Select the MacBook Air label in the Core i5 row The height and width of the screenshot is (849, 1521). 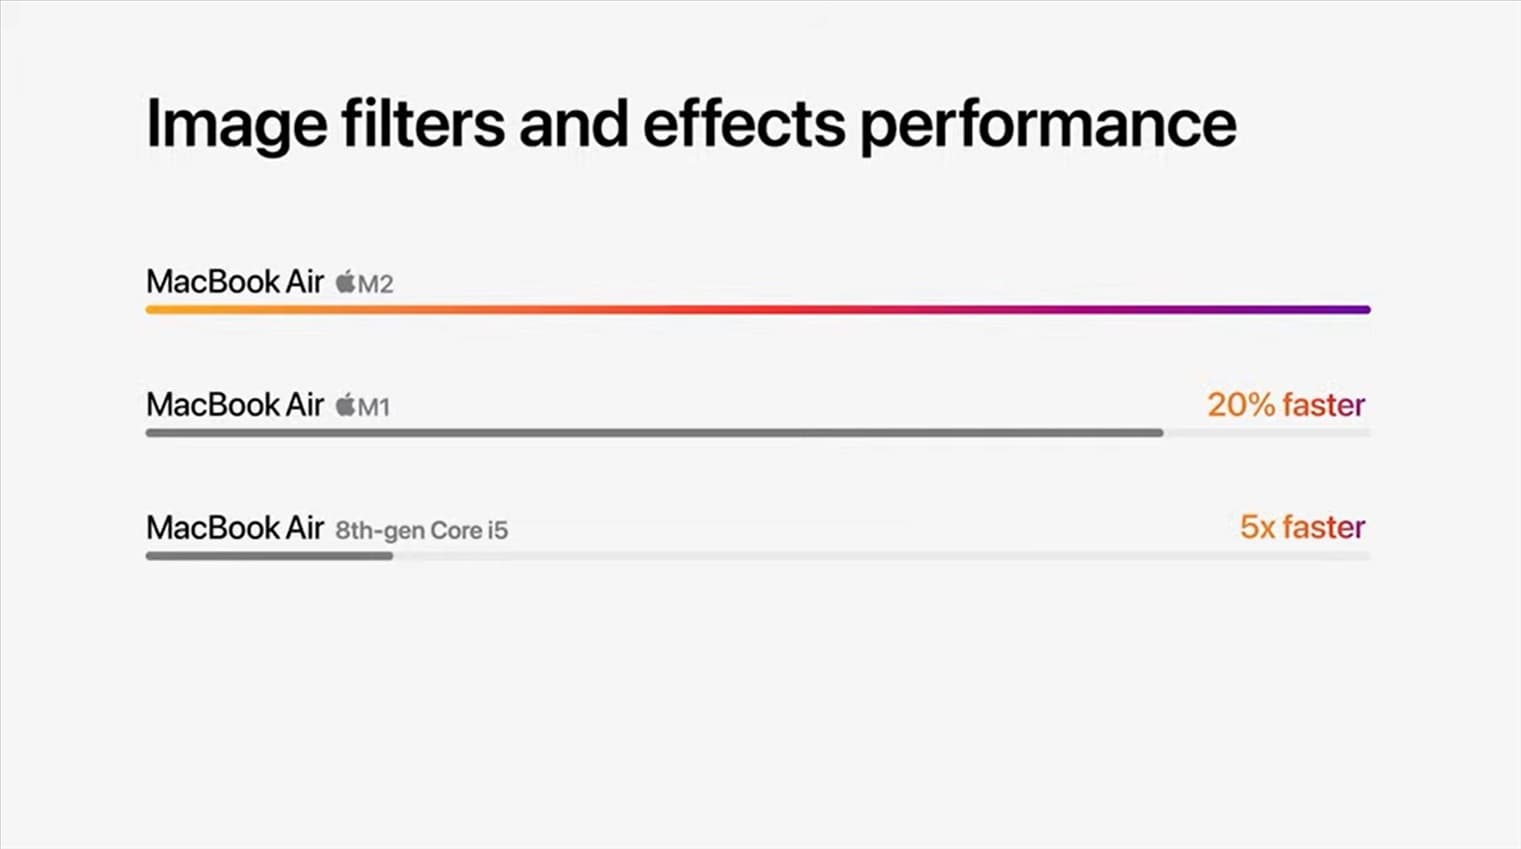click(x=235, y=528)
